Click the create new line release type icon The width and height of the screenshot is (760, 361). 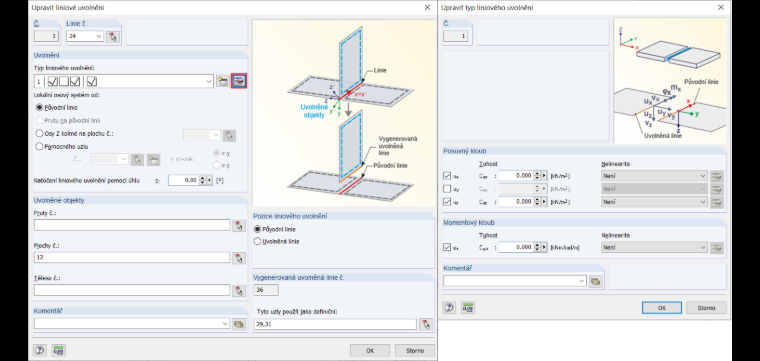tap(222, 81)
